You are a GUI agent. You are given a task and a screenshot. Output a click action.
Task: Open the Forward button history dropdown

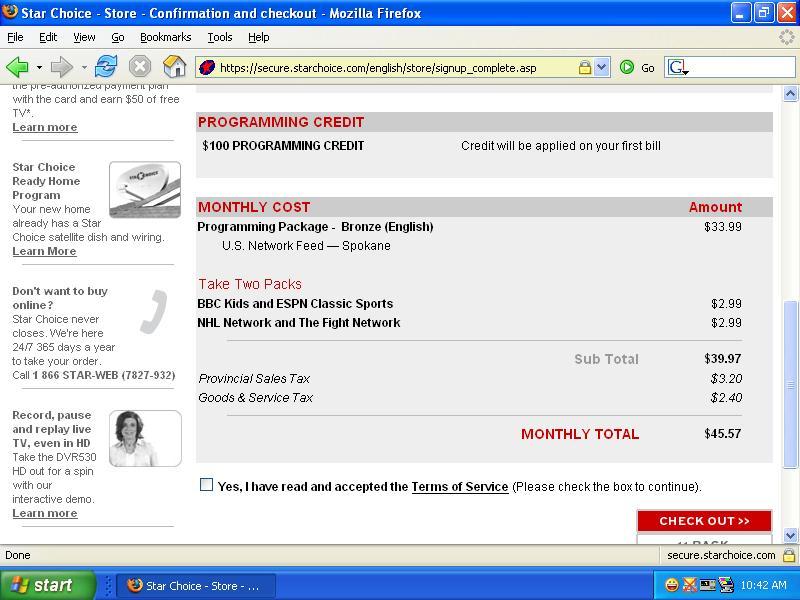pyautogui.click(x=84, y=67)
